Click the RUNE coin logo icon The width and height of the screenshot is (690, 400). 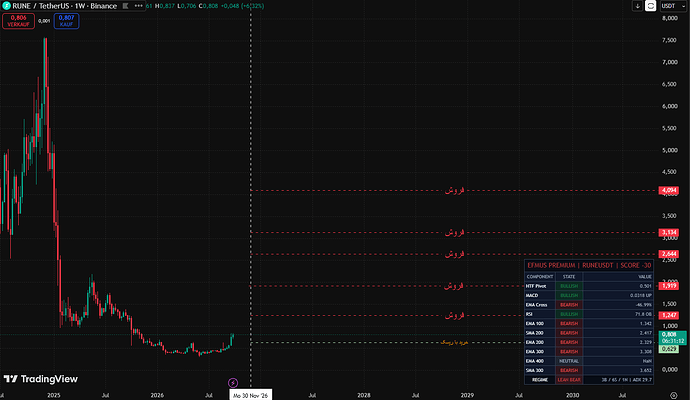coord(6,6)
